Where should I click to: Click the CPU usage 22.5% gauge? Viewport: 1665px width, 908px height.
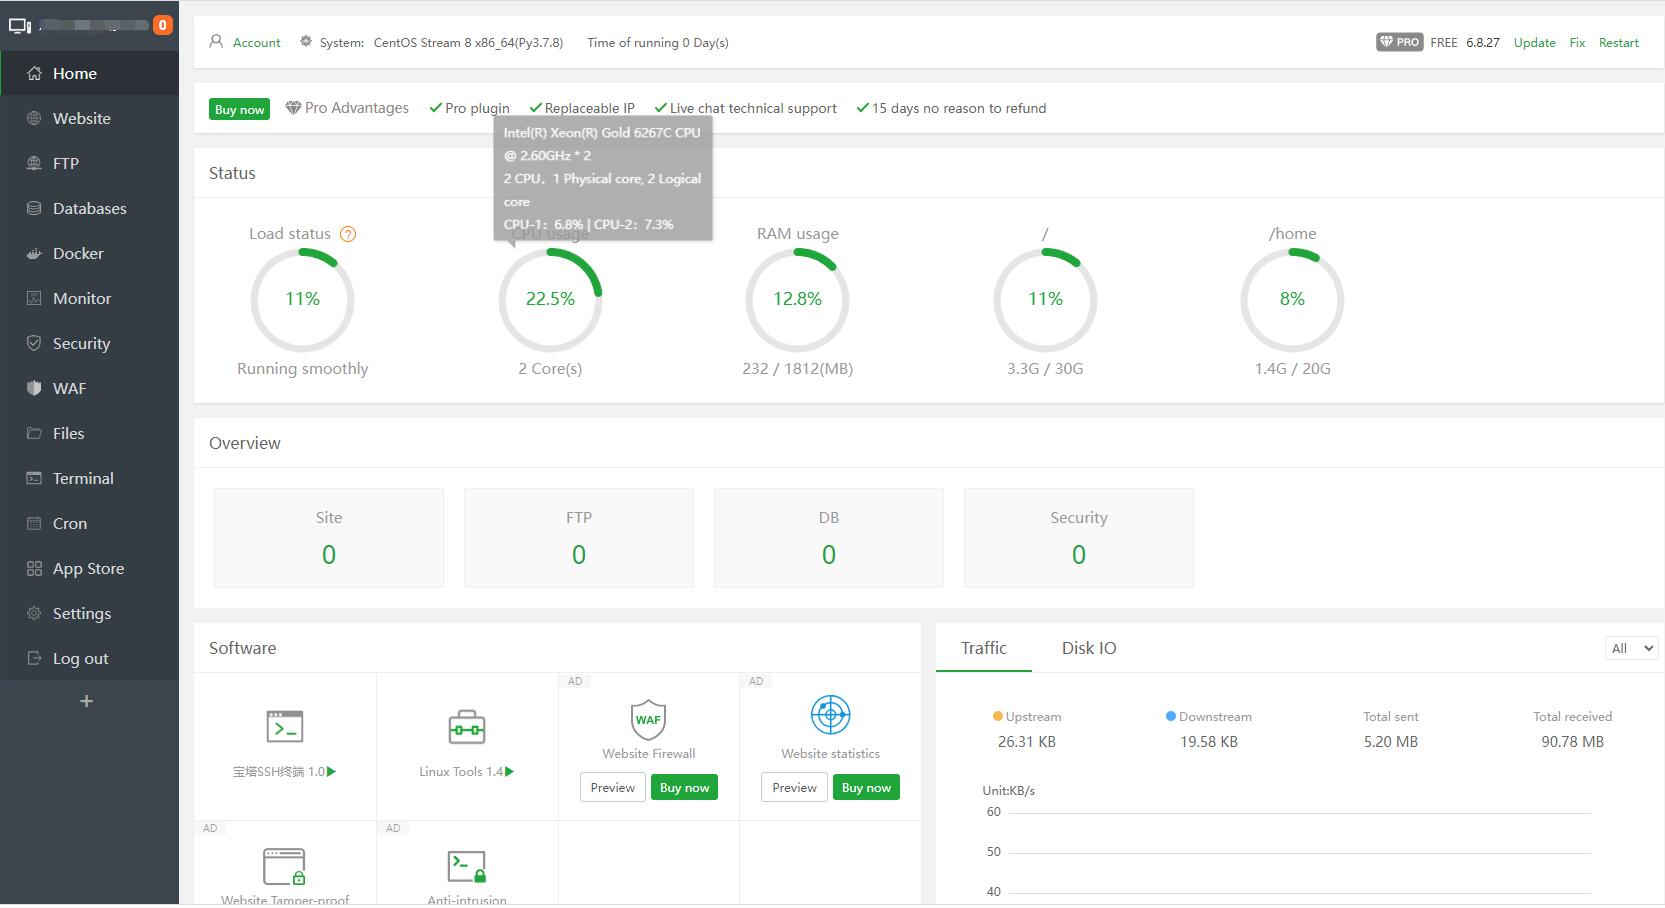[x=550, y=299]
